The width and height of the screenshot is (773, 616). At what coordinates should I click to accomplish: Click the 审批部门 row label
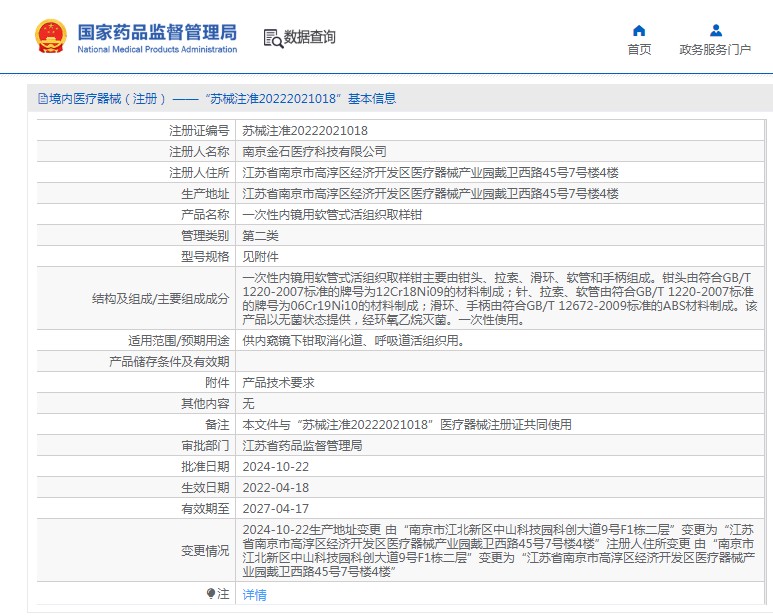click(x=205, y=445)
